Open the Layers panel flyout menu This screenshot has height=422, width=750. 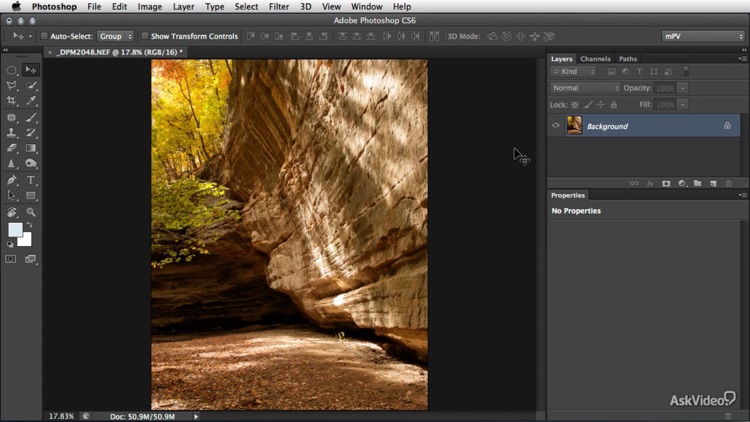click(742, 58)
